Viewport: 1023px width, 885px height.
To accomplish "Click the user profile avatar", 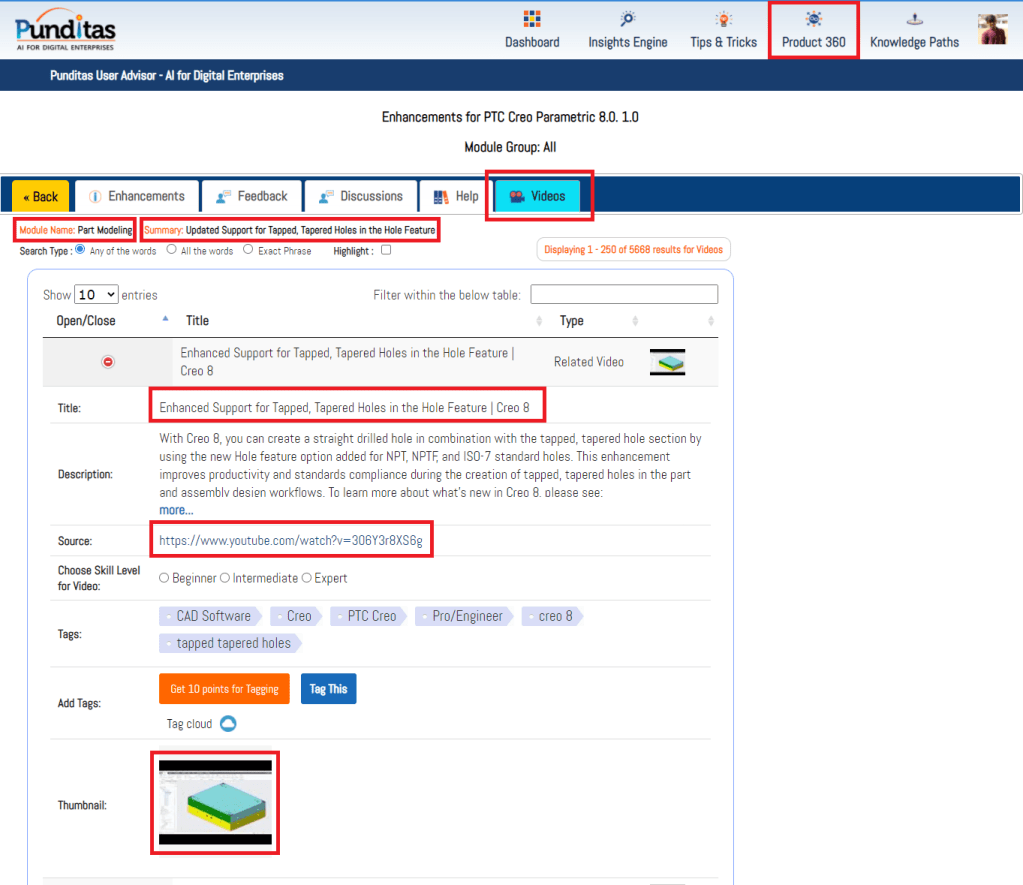I will (992, 29).
